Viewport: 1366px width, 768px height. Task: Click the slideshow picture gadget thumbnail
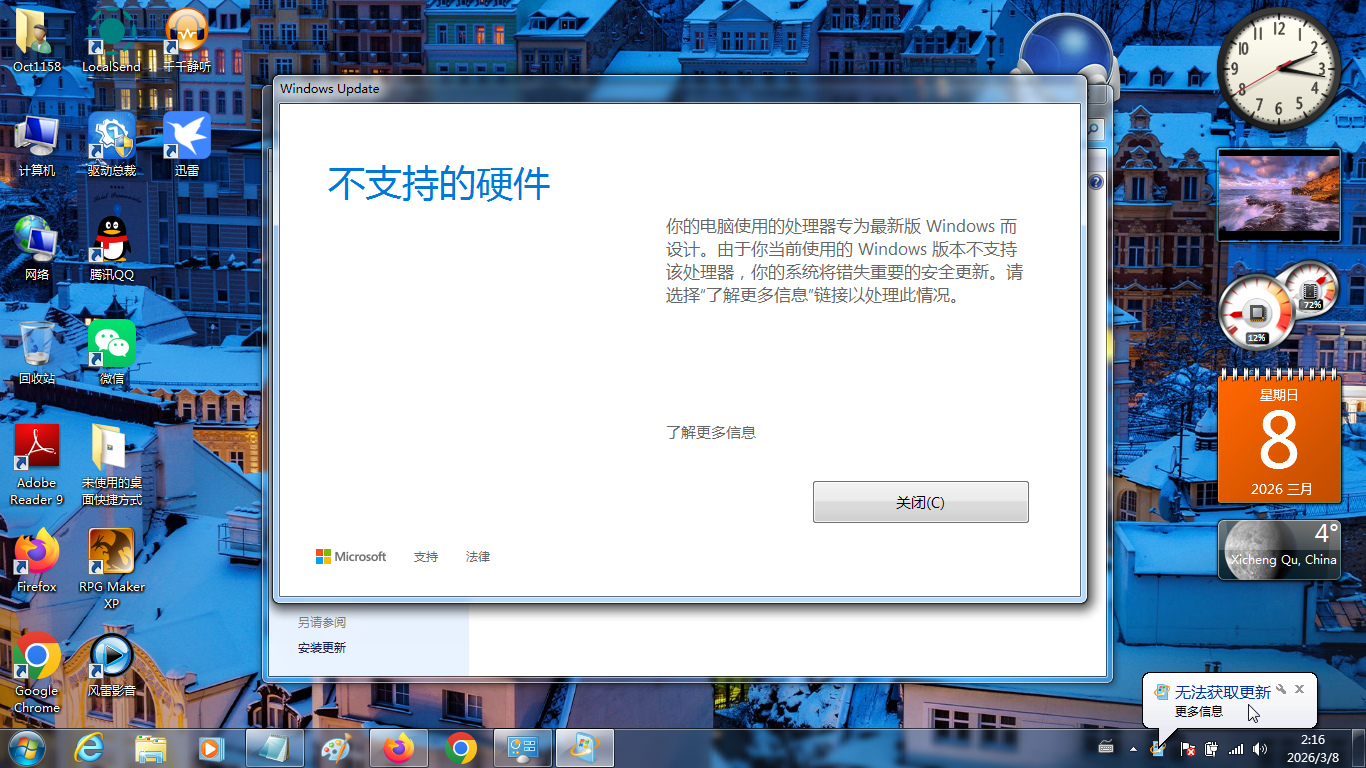[1278, 194]
